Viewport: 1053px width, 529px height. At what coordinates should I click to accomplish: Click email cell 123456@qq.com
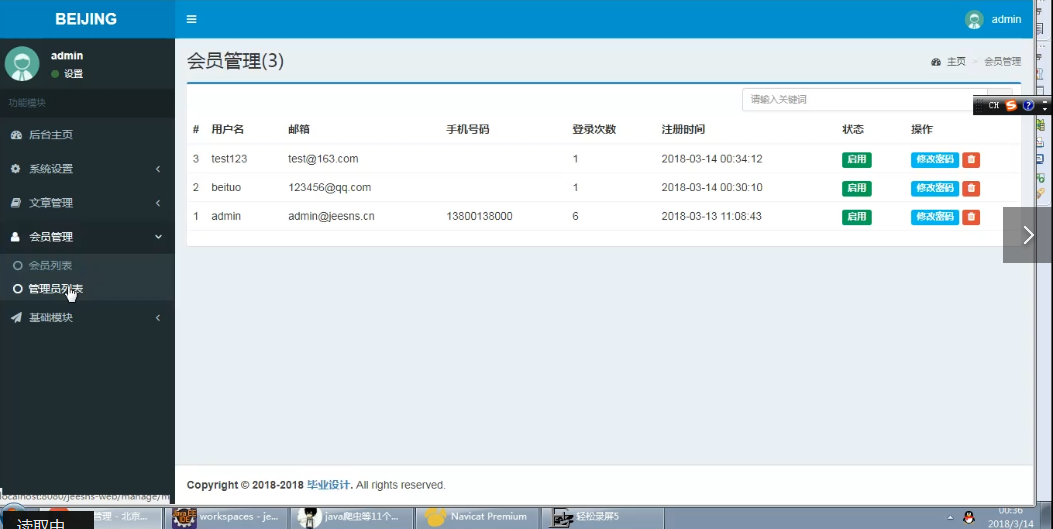(330, 187)
